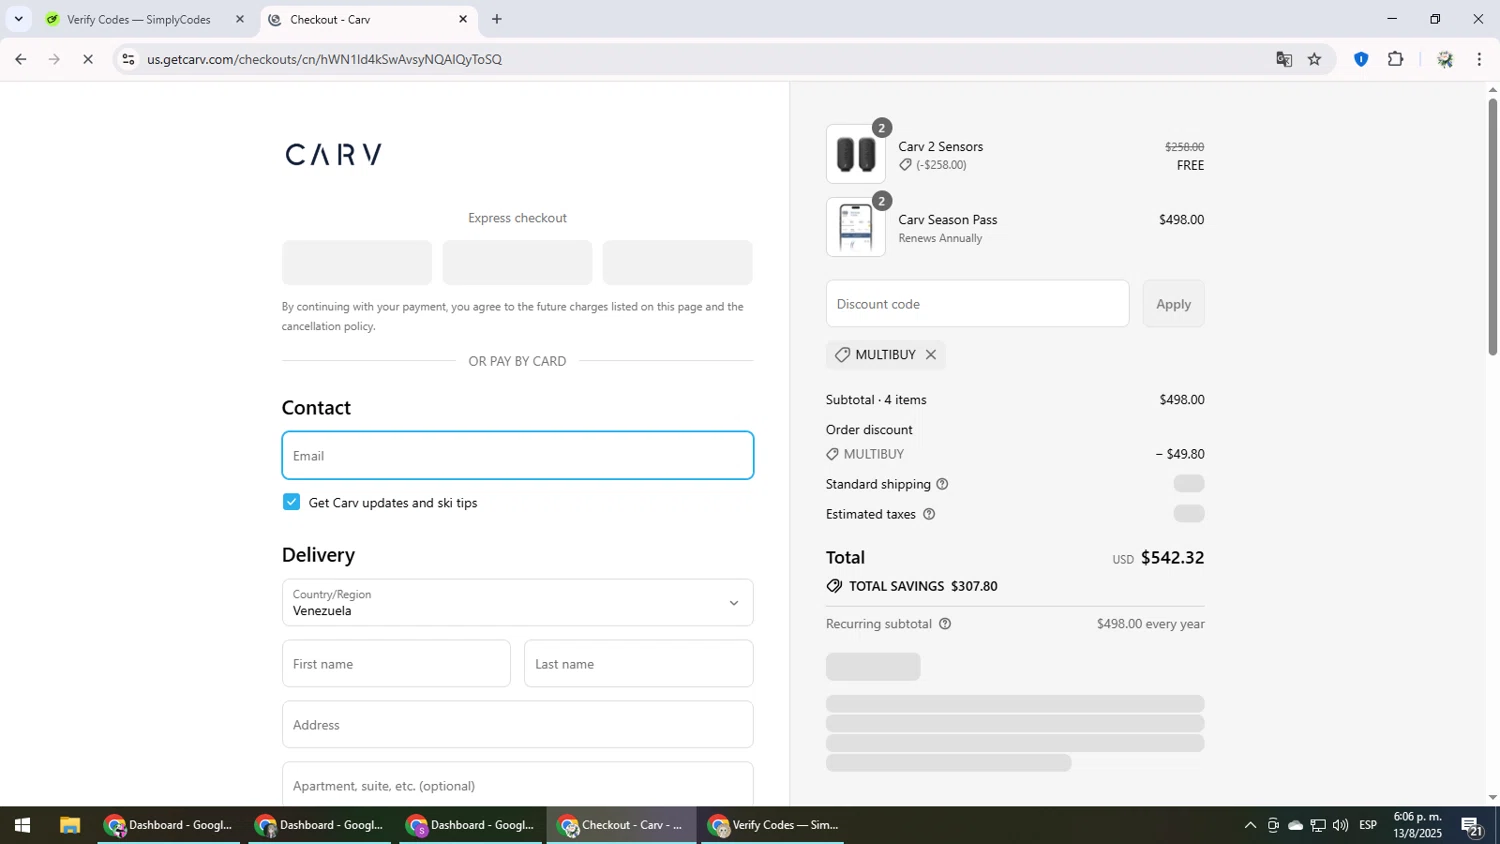The image size is (1500, 844).
Task: Open the browser Extensions puzzle icon
Action: coord(1396,59)
